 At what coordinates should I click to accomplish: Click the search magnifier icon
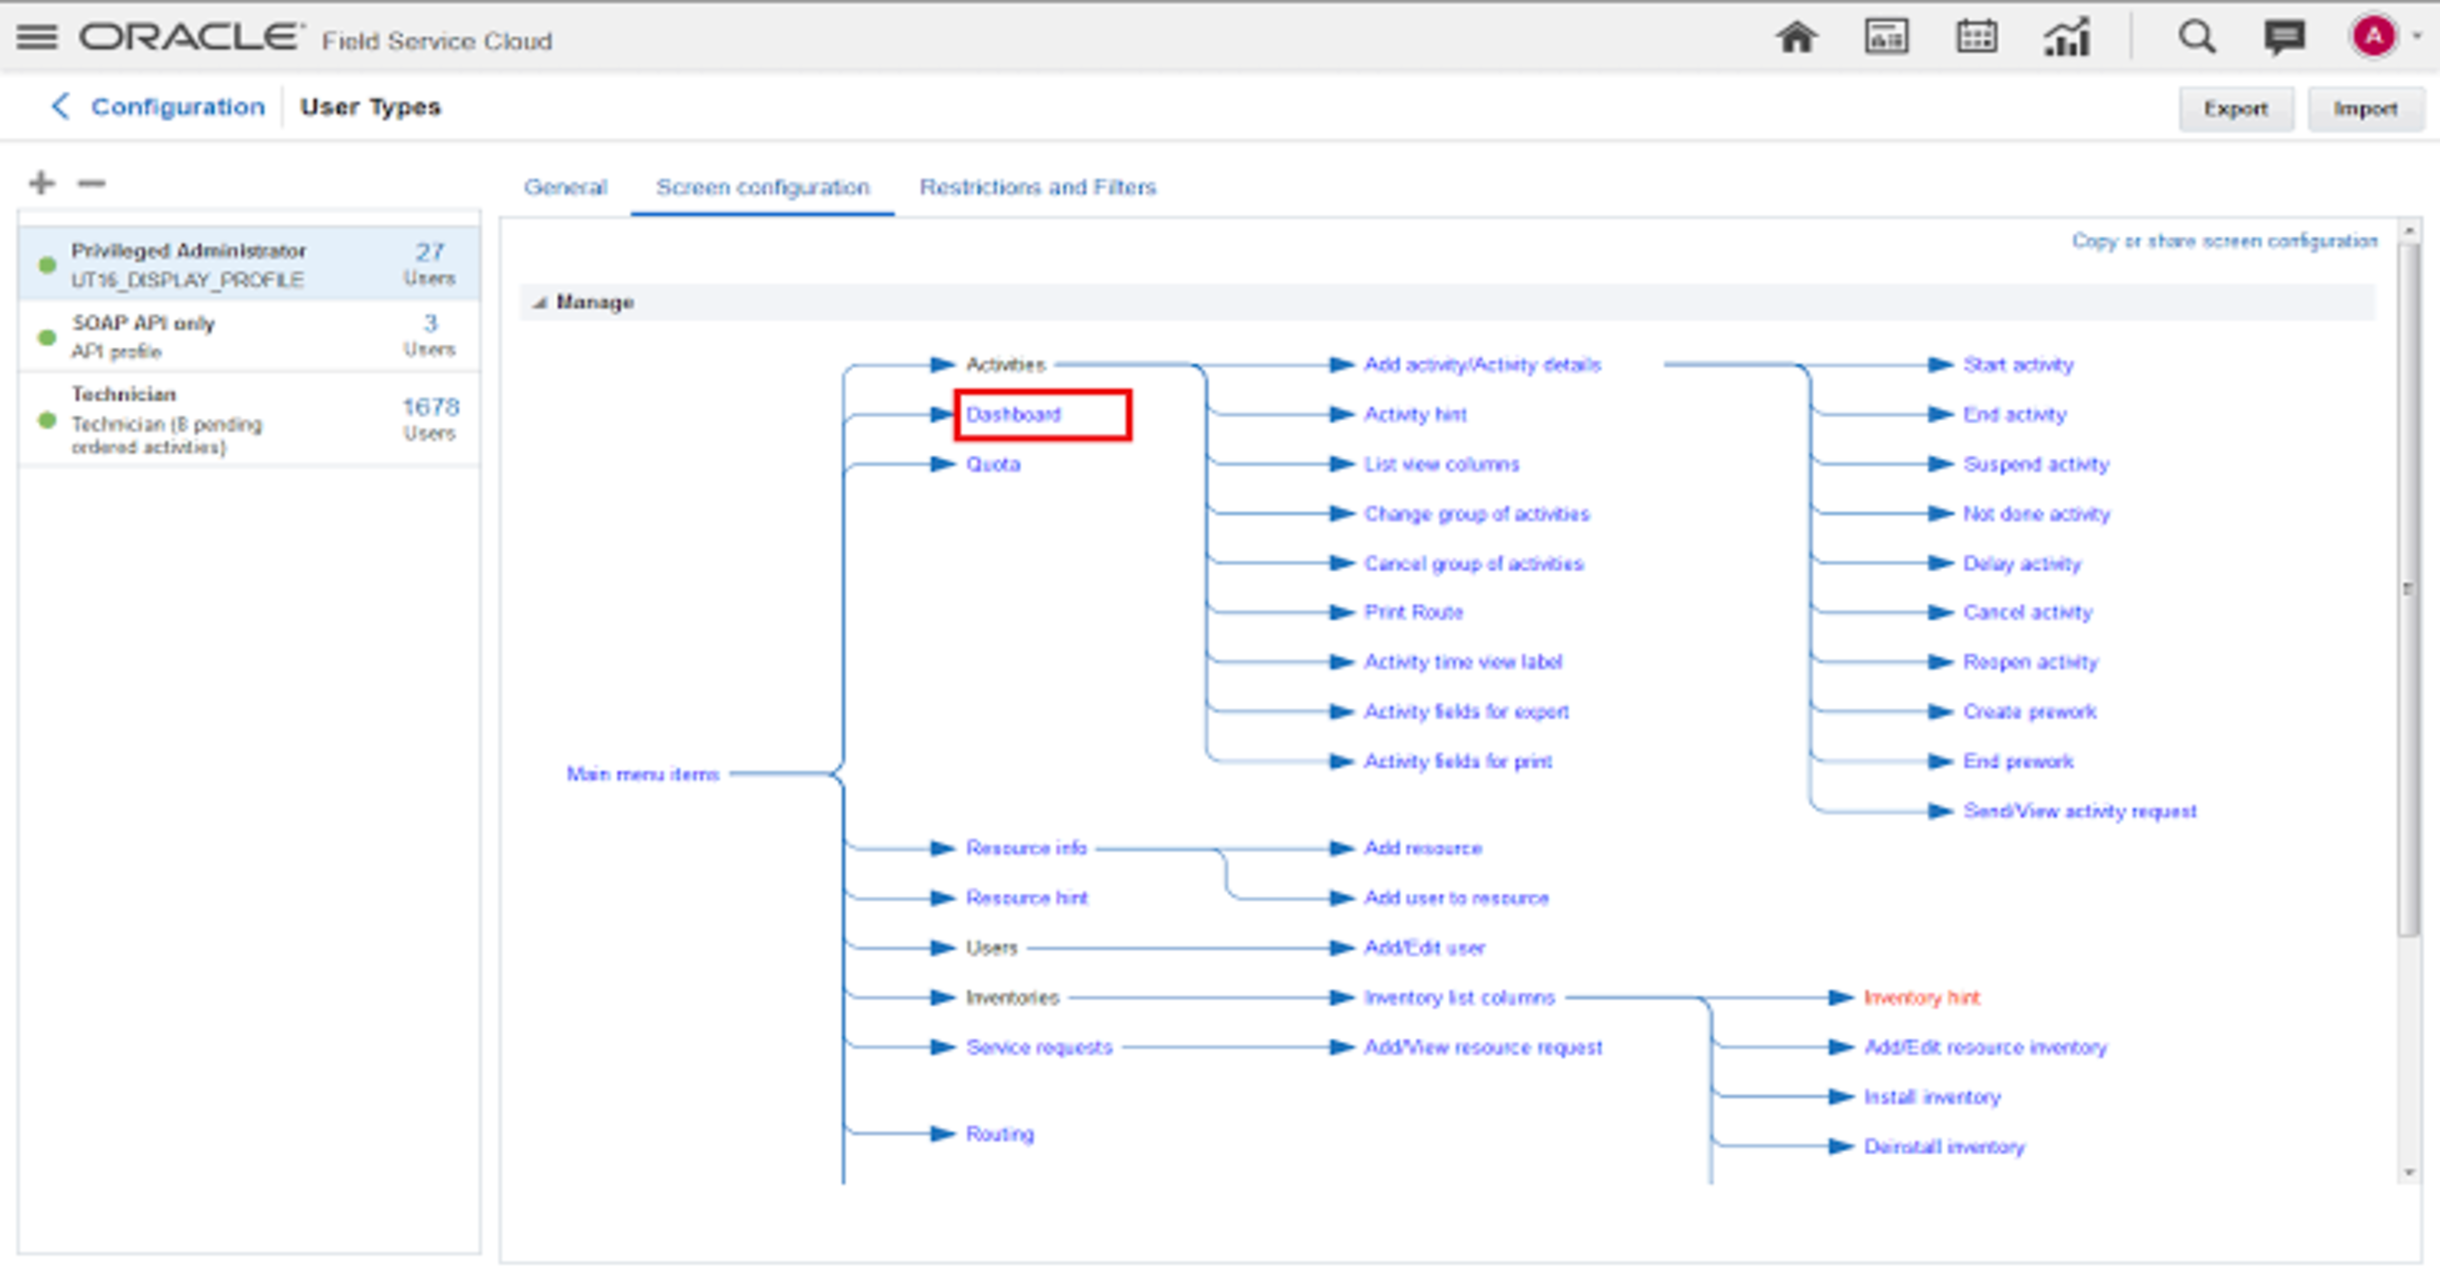(2196, 37)
